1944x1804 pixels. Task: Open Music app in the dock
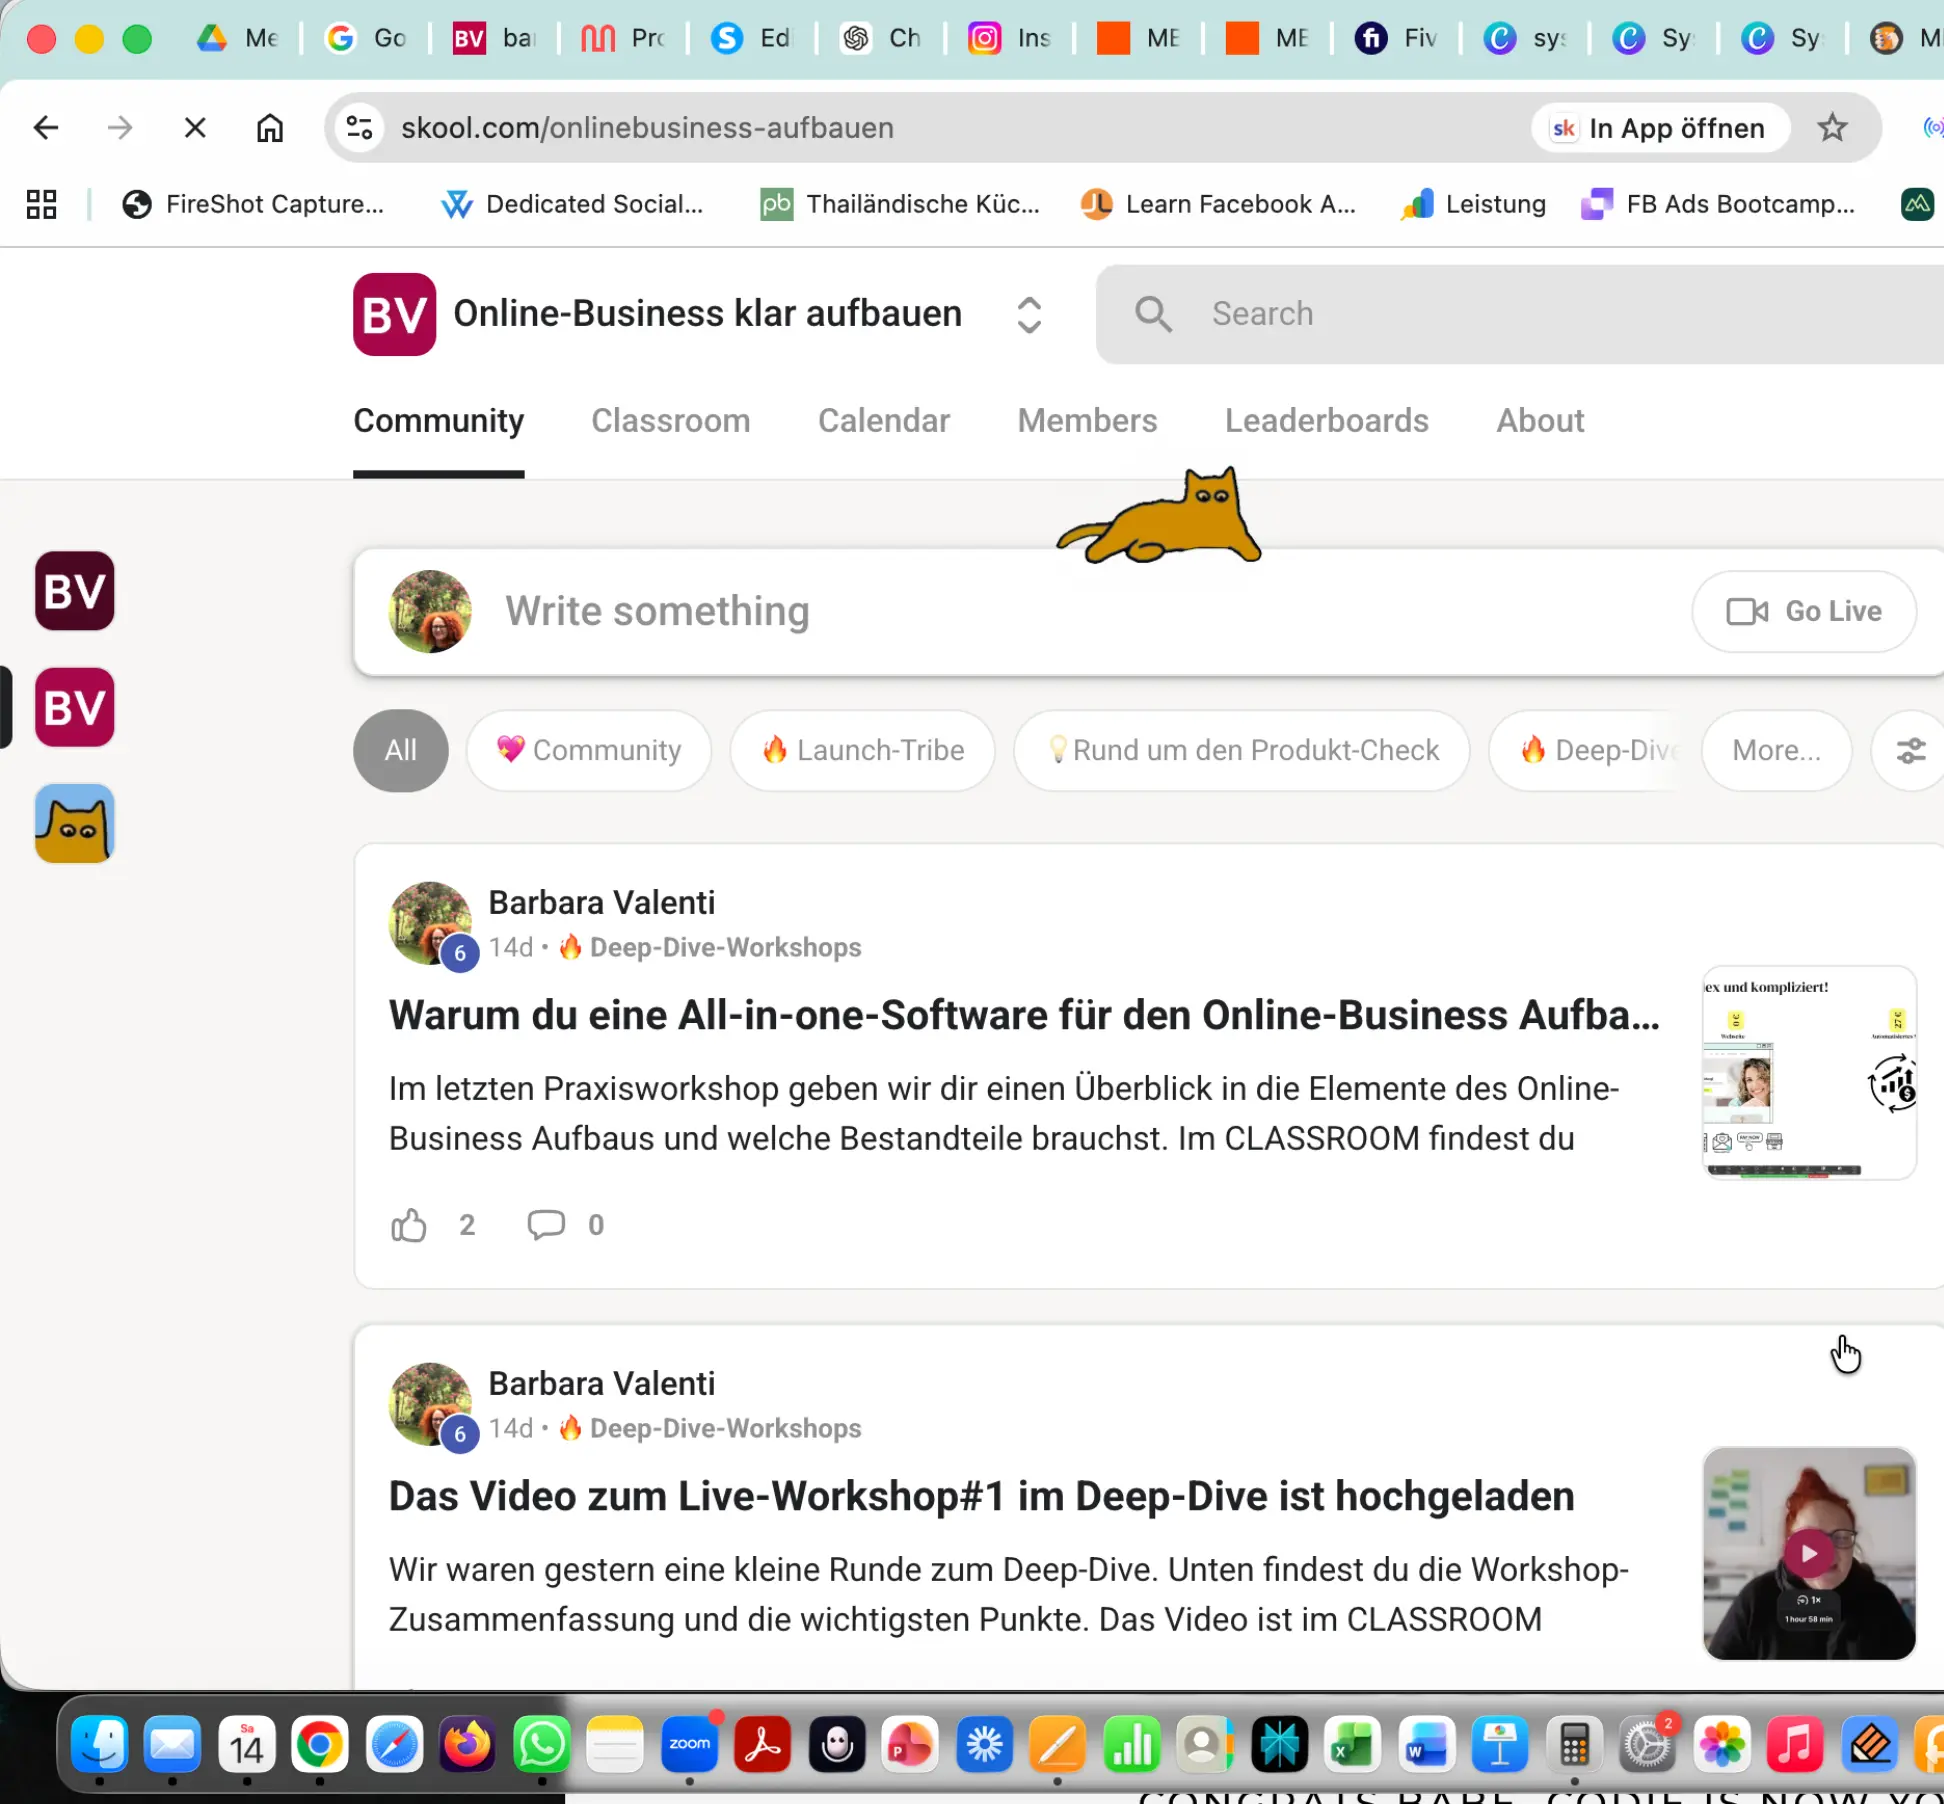pos(1795,1744)
